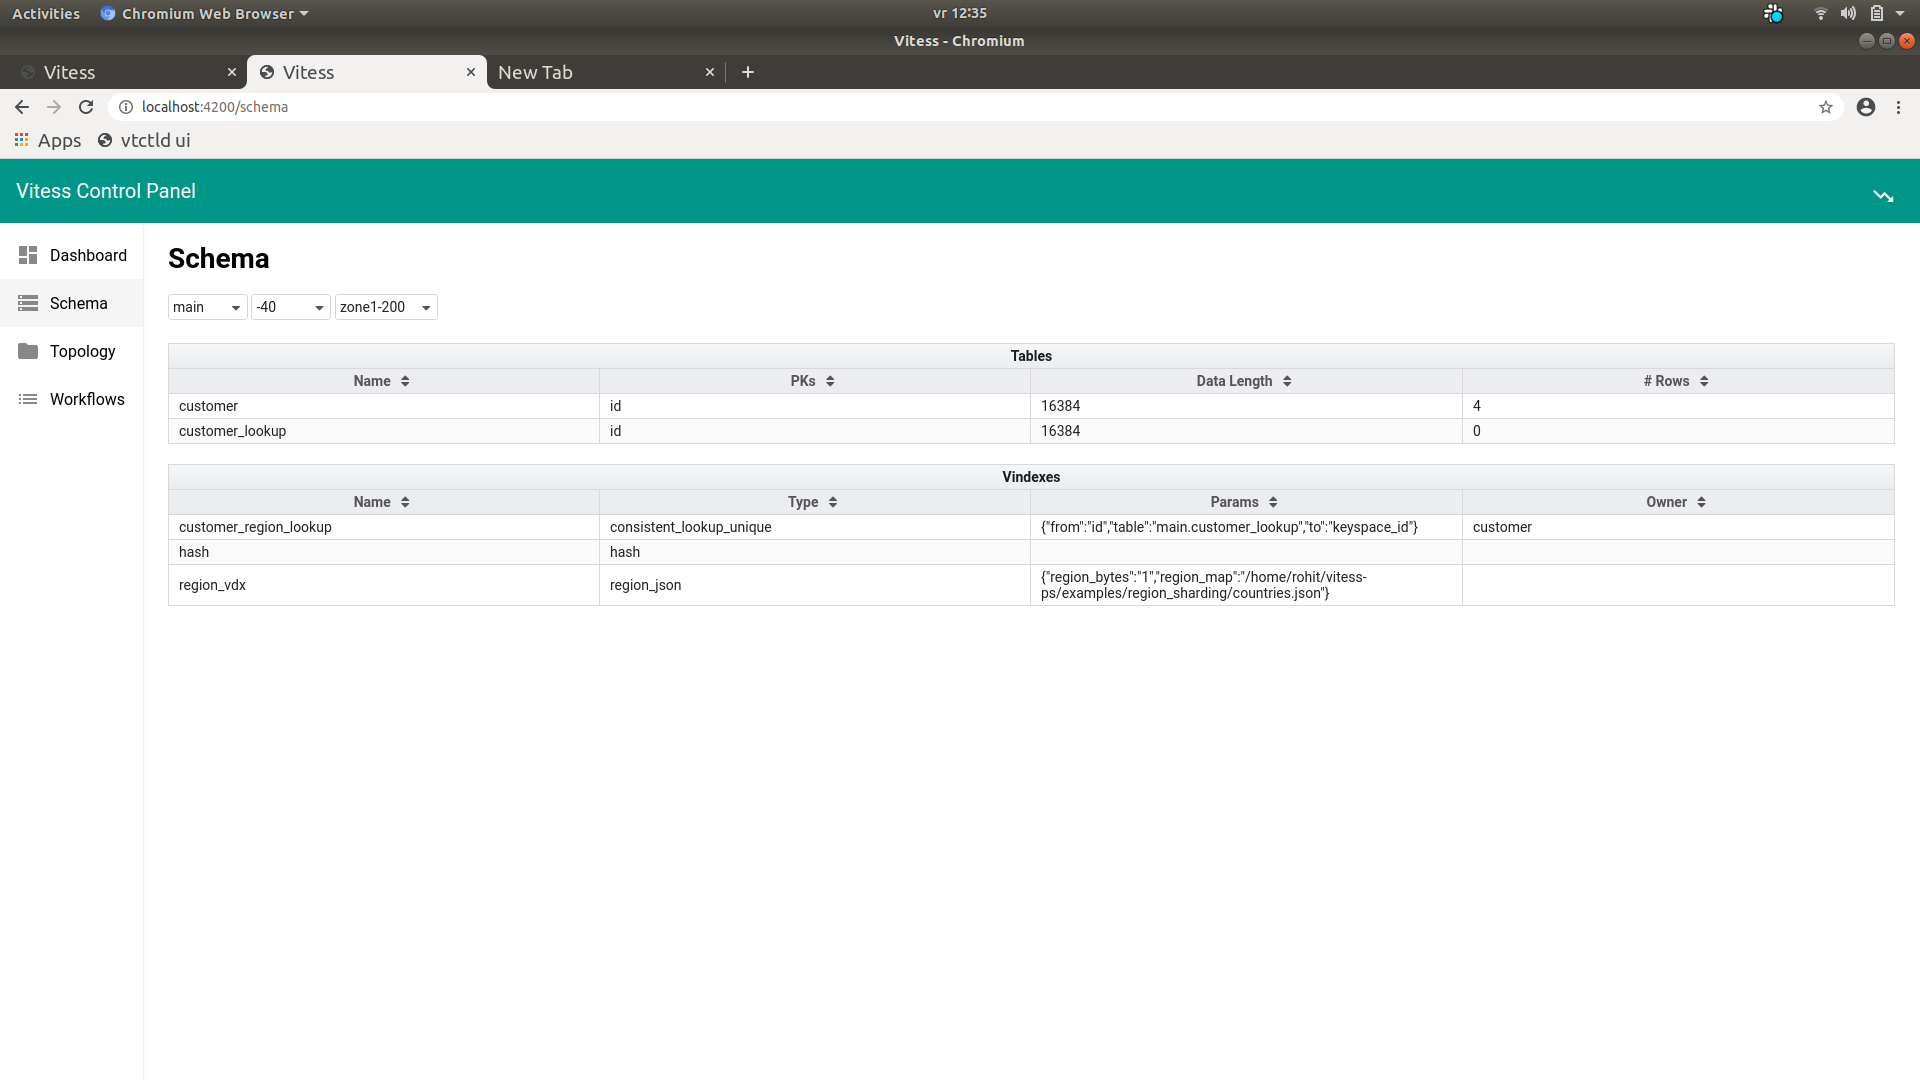The image size is (1920, 1080).
Task: Click the Apps grid bookmark icon
Action: coord(21,140)
